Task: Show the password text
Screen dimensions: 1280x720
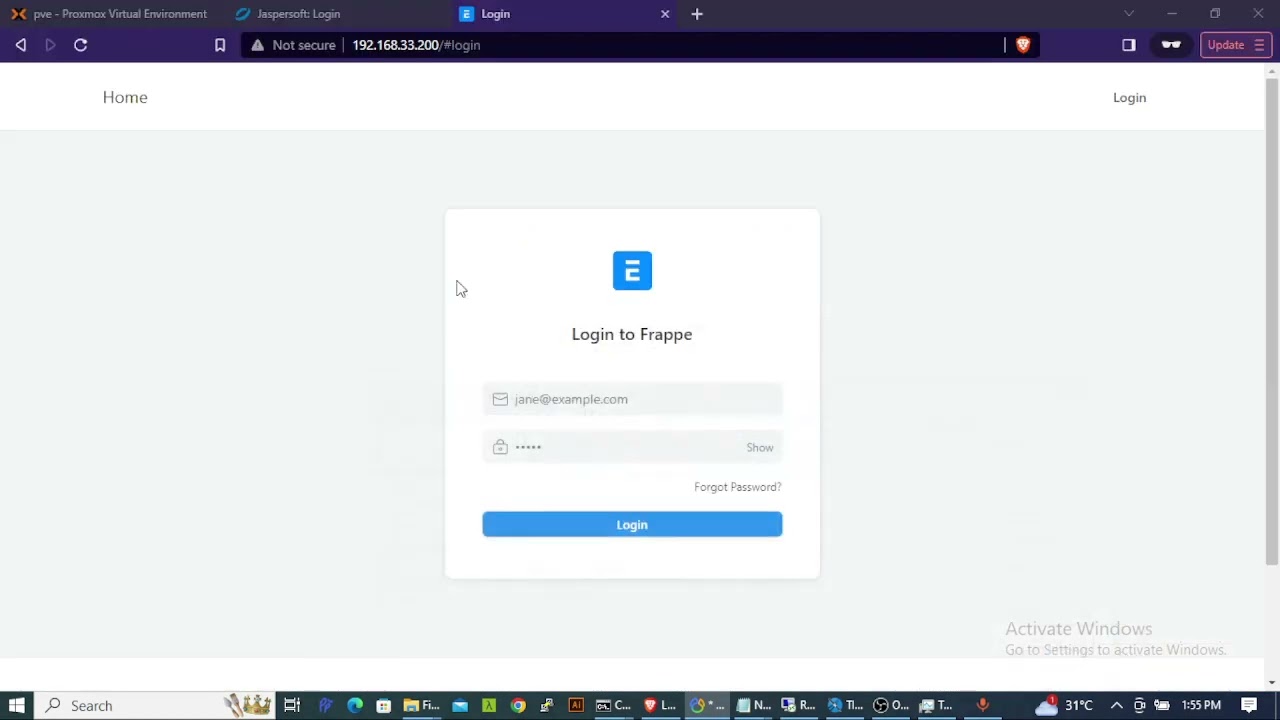Action: tap(759, 447)
